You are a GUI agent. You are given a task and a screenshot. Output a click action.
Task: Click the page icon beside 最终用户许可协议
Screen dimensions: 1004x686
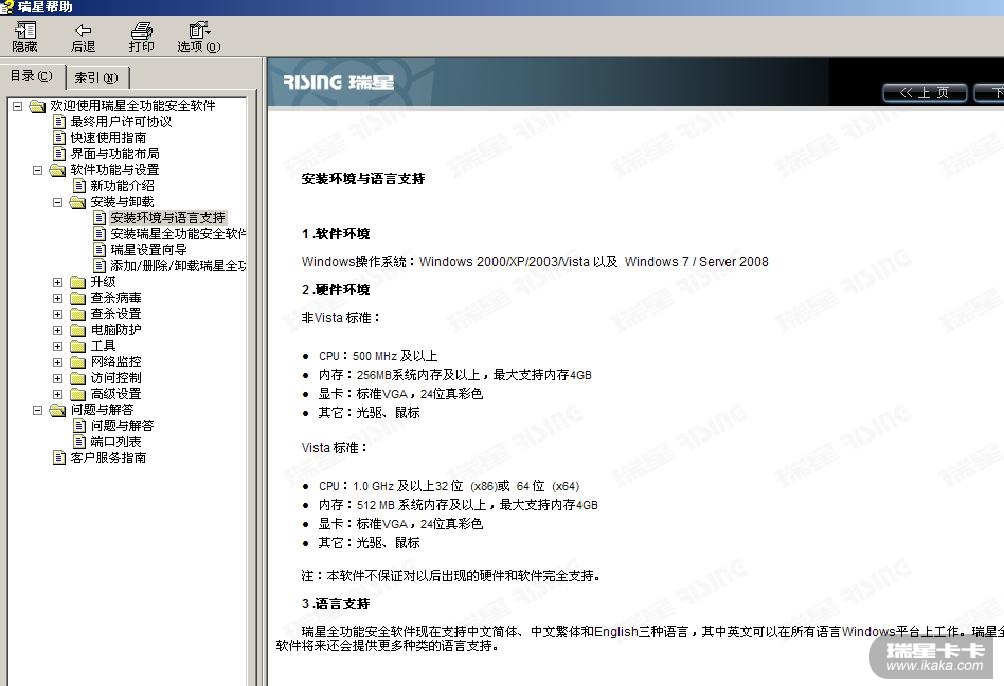coord(60,122)
